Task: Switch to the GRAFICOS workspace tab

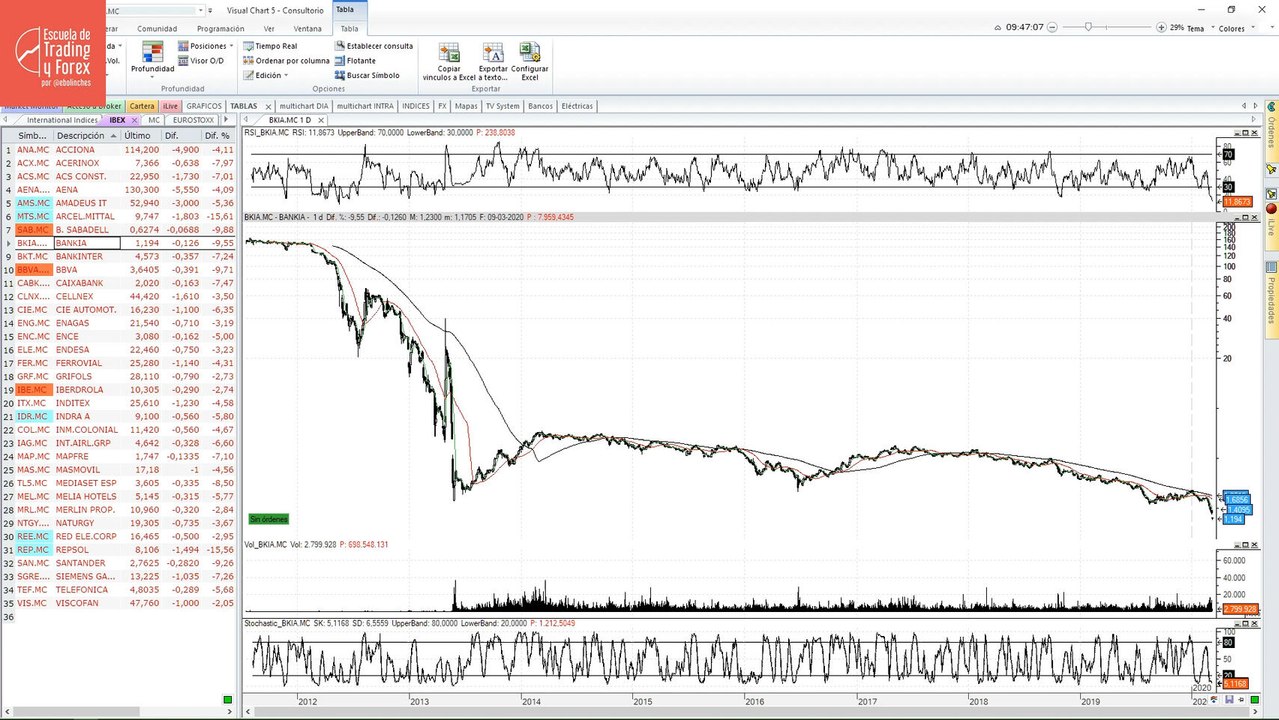Action: click(204, 106)
